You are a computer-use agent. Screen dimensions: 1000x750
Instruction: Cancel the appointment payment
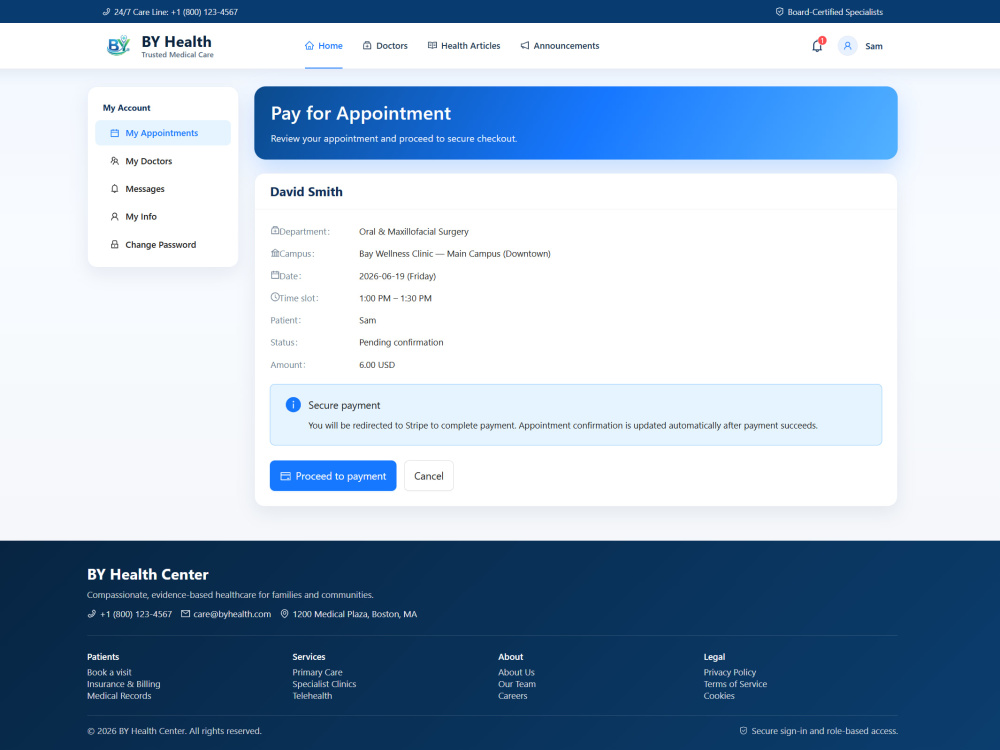(x=429, y=476)
